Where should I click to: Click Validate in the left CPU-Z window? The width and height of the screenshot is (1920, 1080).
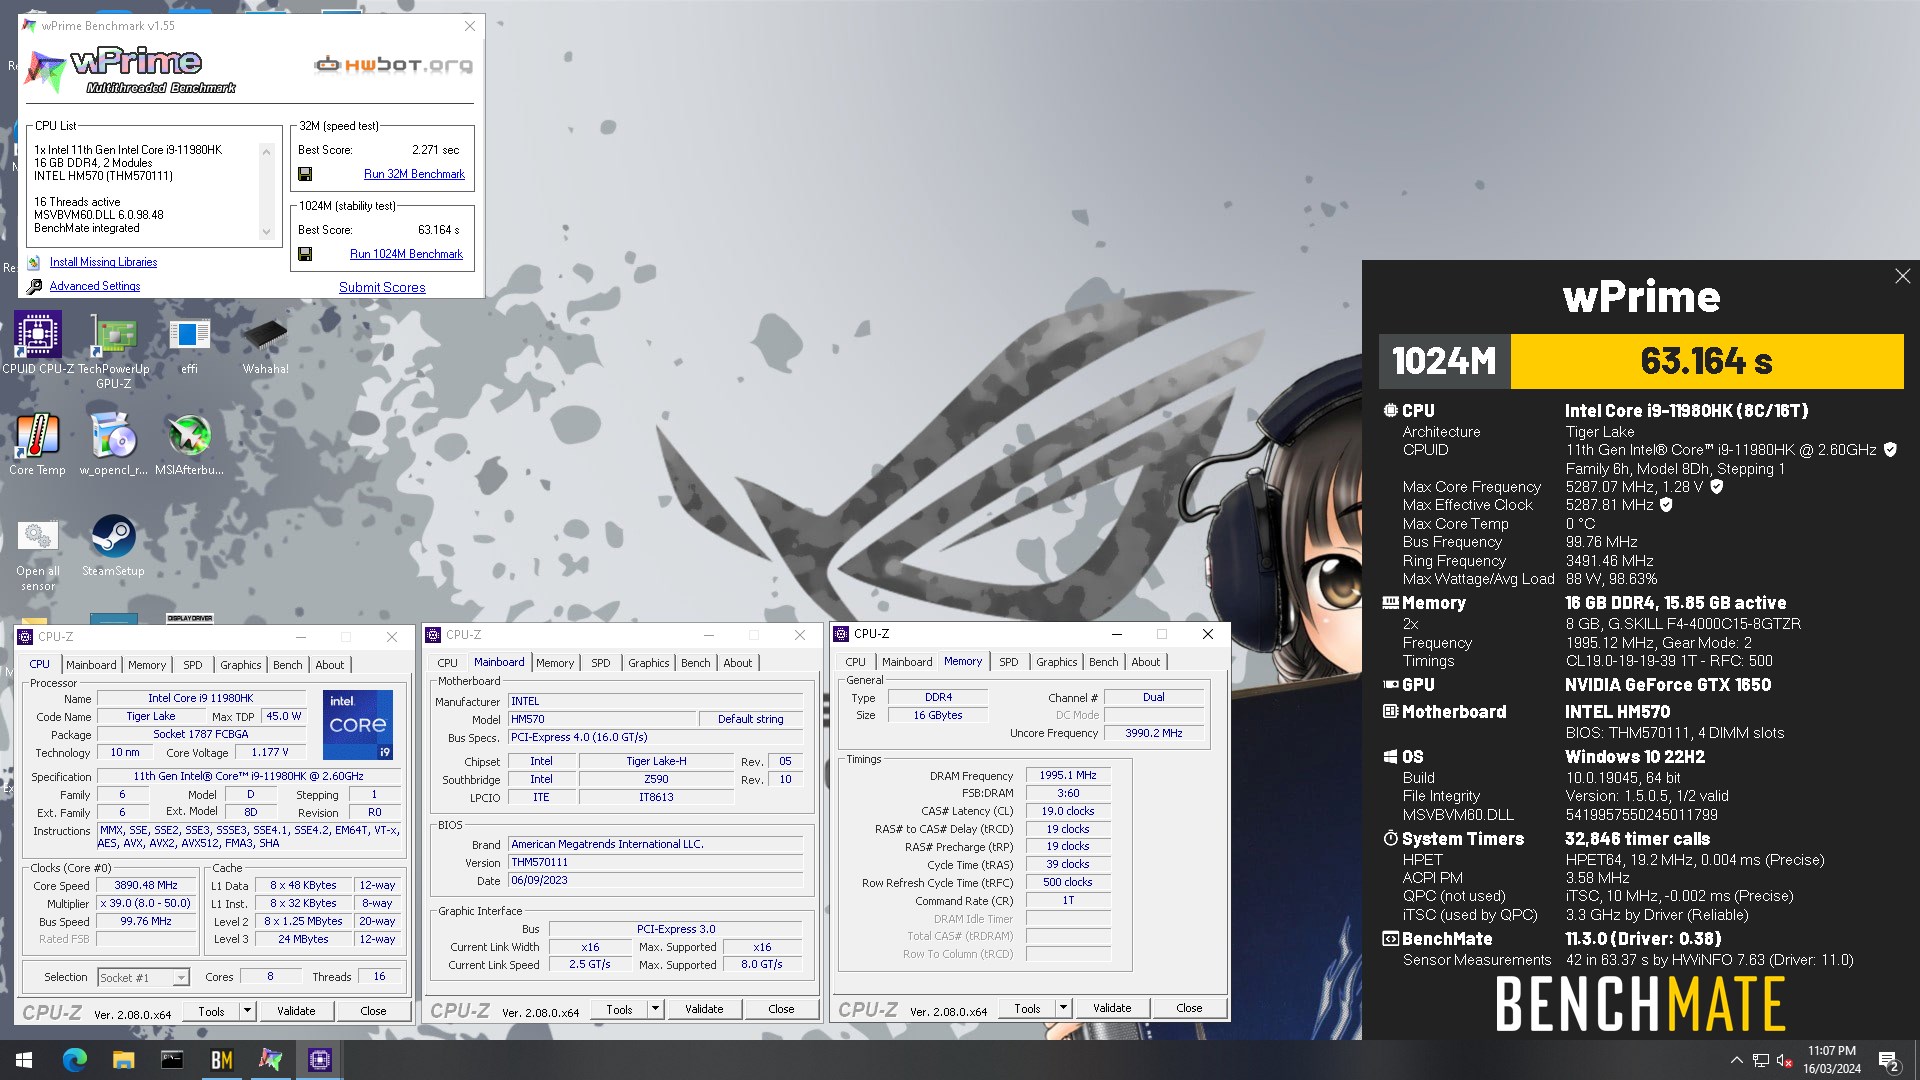[296, 1011]
